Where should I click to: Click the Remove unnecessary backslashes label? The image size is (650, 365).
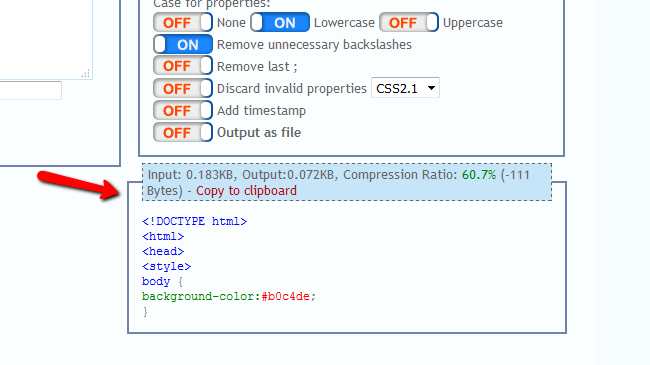click(314, 45)
